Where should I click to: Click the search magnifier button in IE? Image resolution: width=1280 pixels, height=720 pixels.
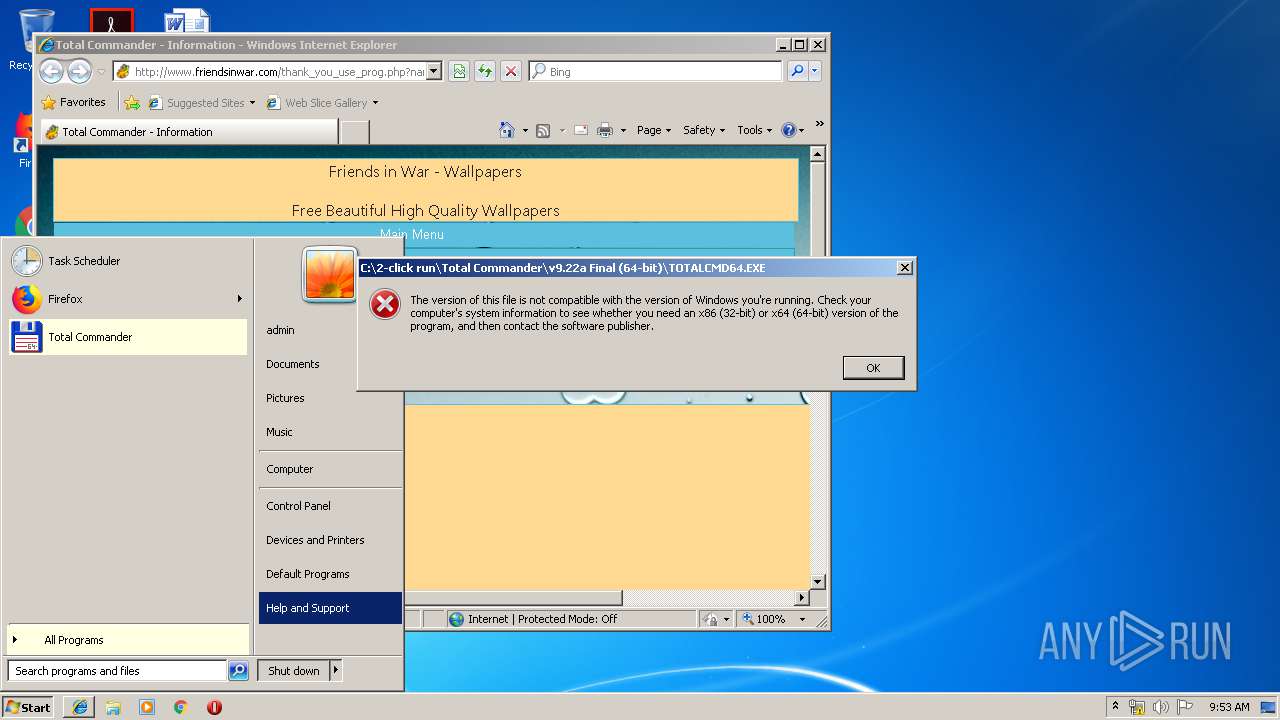(x=796, y=71)
